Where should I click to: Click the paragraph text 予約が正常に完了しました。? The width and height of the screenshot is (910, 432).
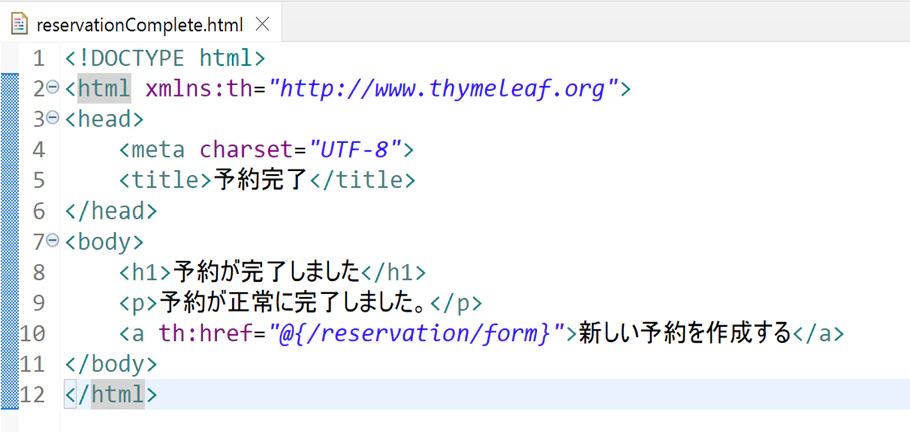click(294, 303)
